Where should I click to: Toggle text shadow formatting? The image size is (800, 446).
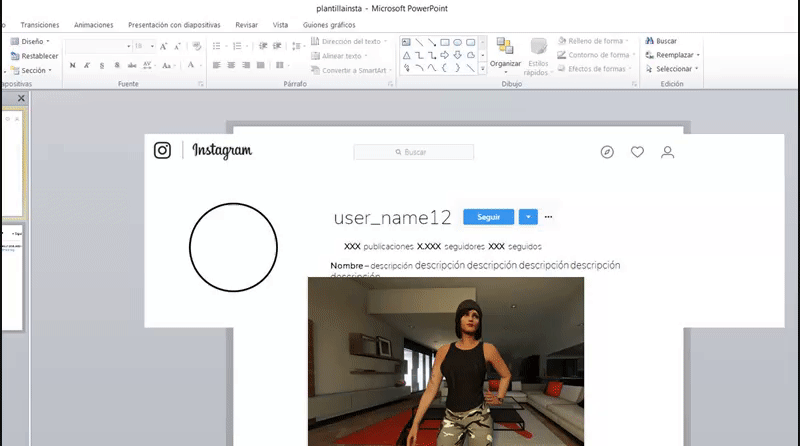(117, 65)
